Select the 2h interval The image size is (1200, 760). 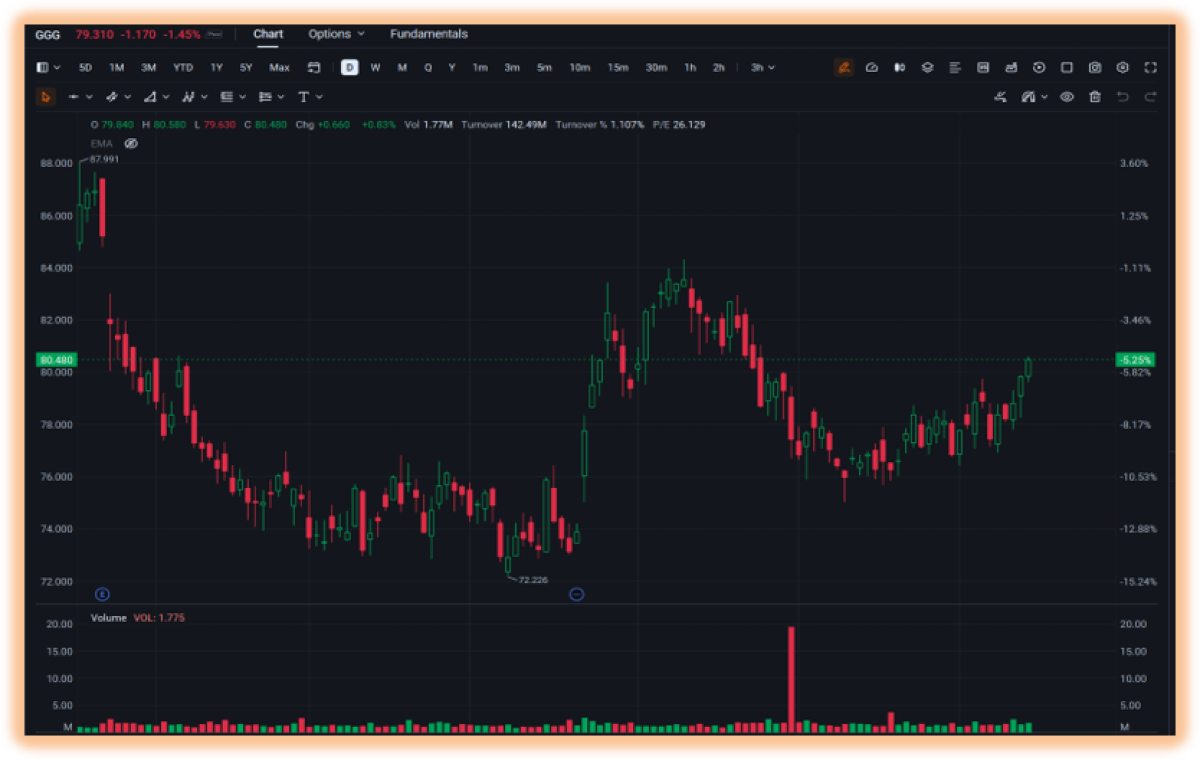tap(719, 68)
